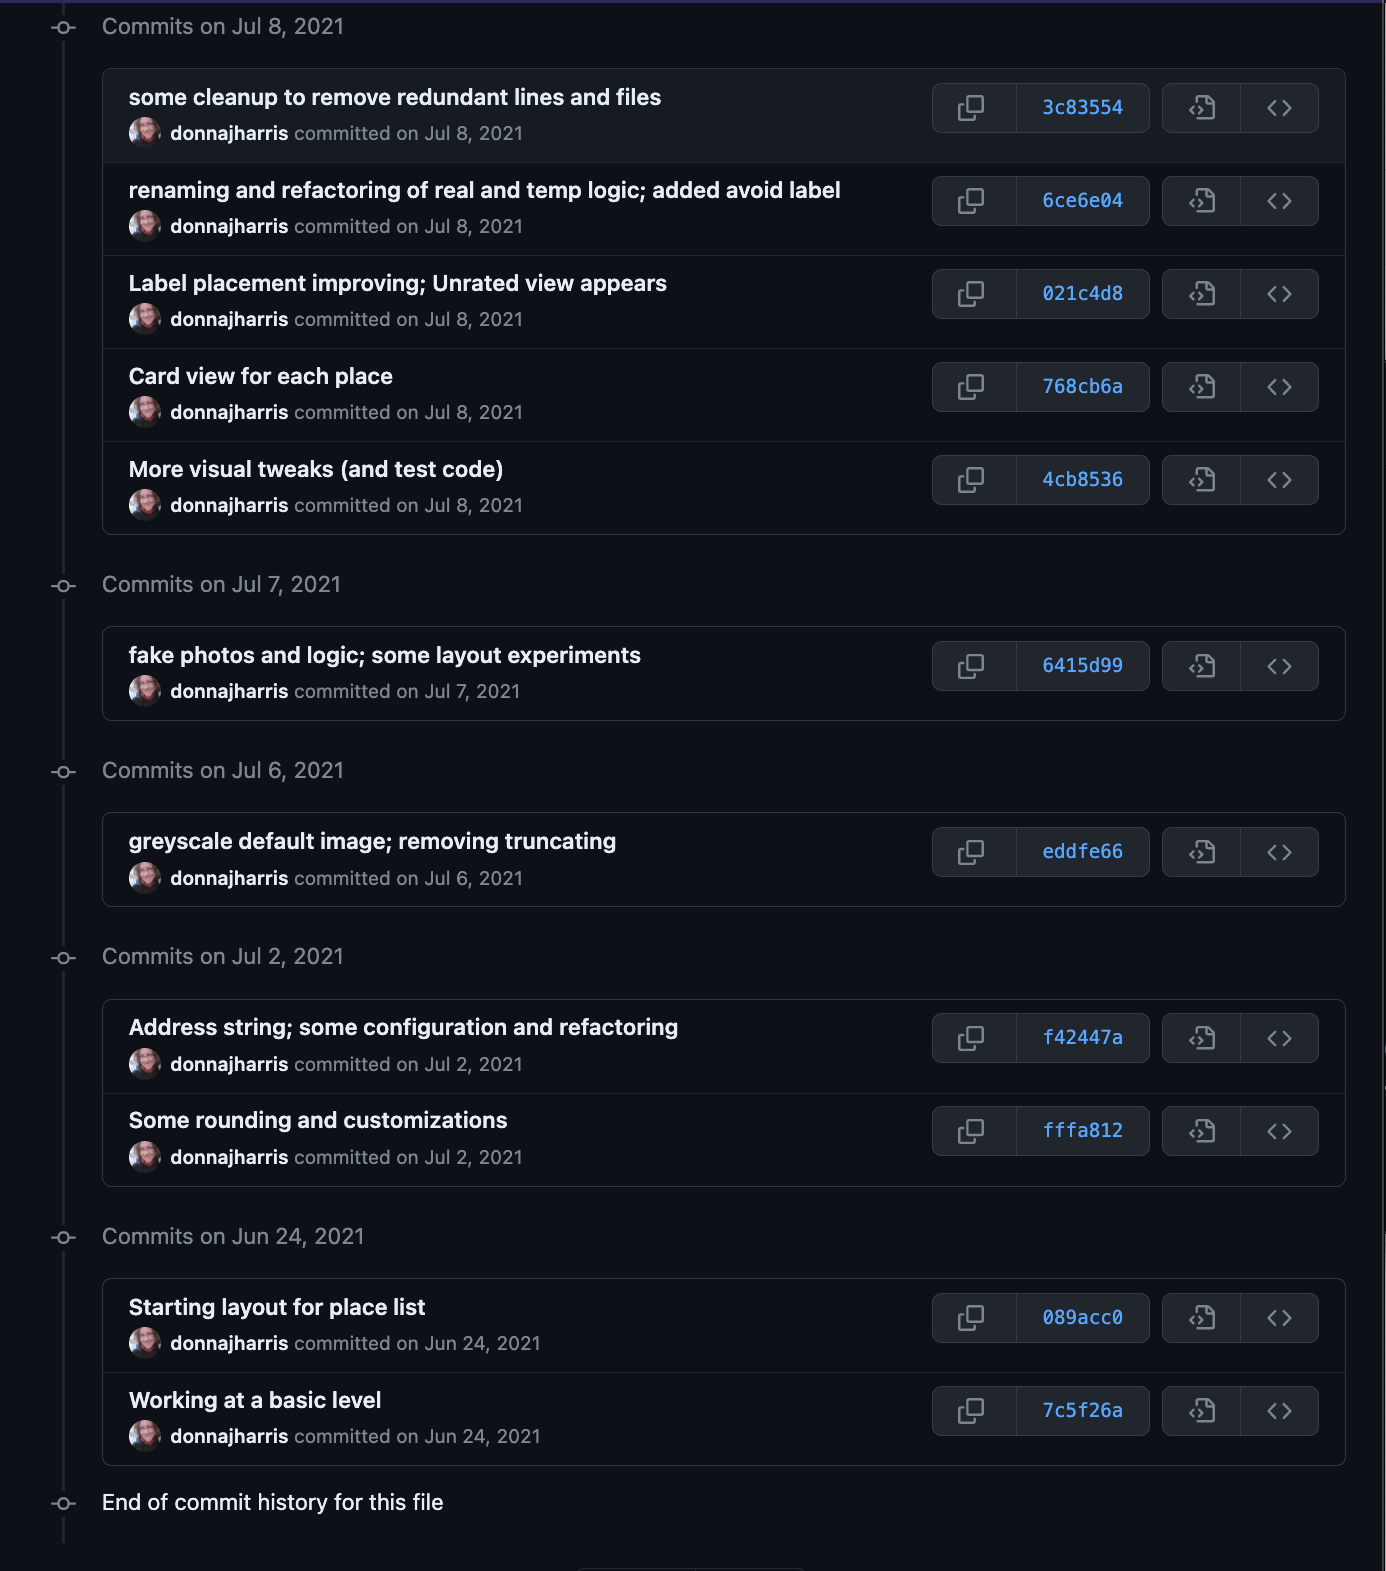Copy full SHA of commit 6415d99

973,665
